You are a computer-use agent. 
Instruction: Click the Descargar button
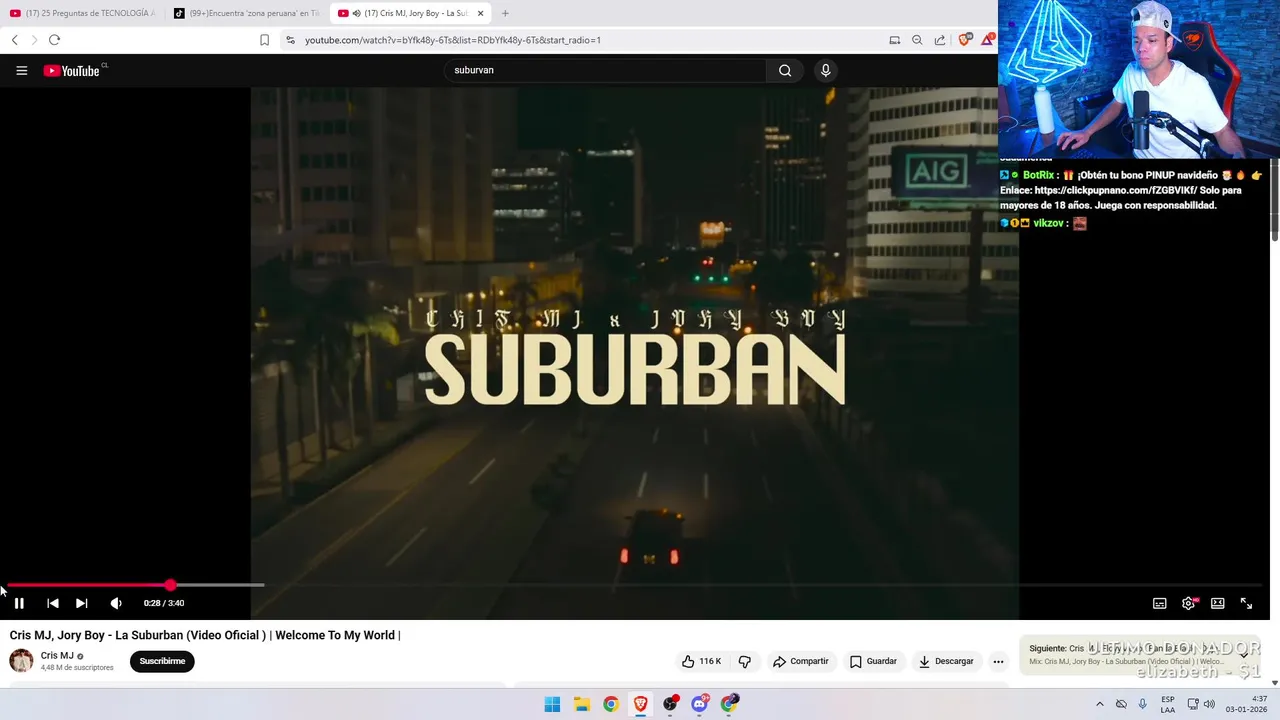[x=946, y=661]
